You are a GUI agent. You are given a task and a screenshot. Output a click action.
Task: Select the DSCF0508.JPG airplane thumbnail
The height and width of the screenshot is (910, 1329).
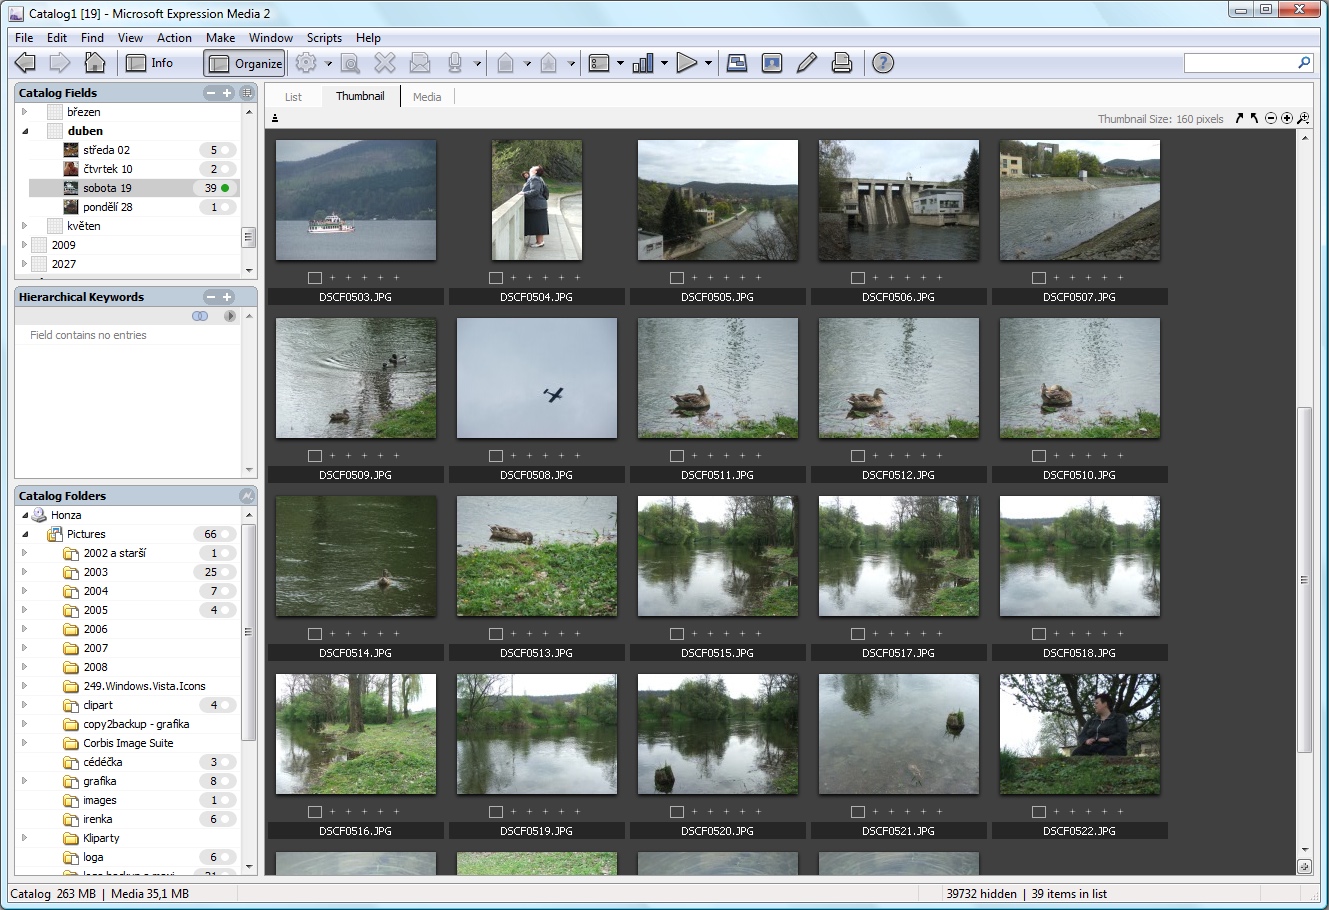[537, 378]
